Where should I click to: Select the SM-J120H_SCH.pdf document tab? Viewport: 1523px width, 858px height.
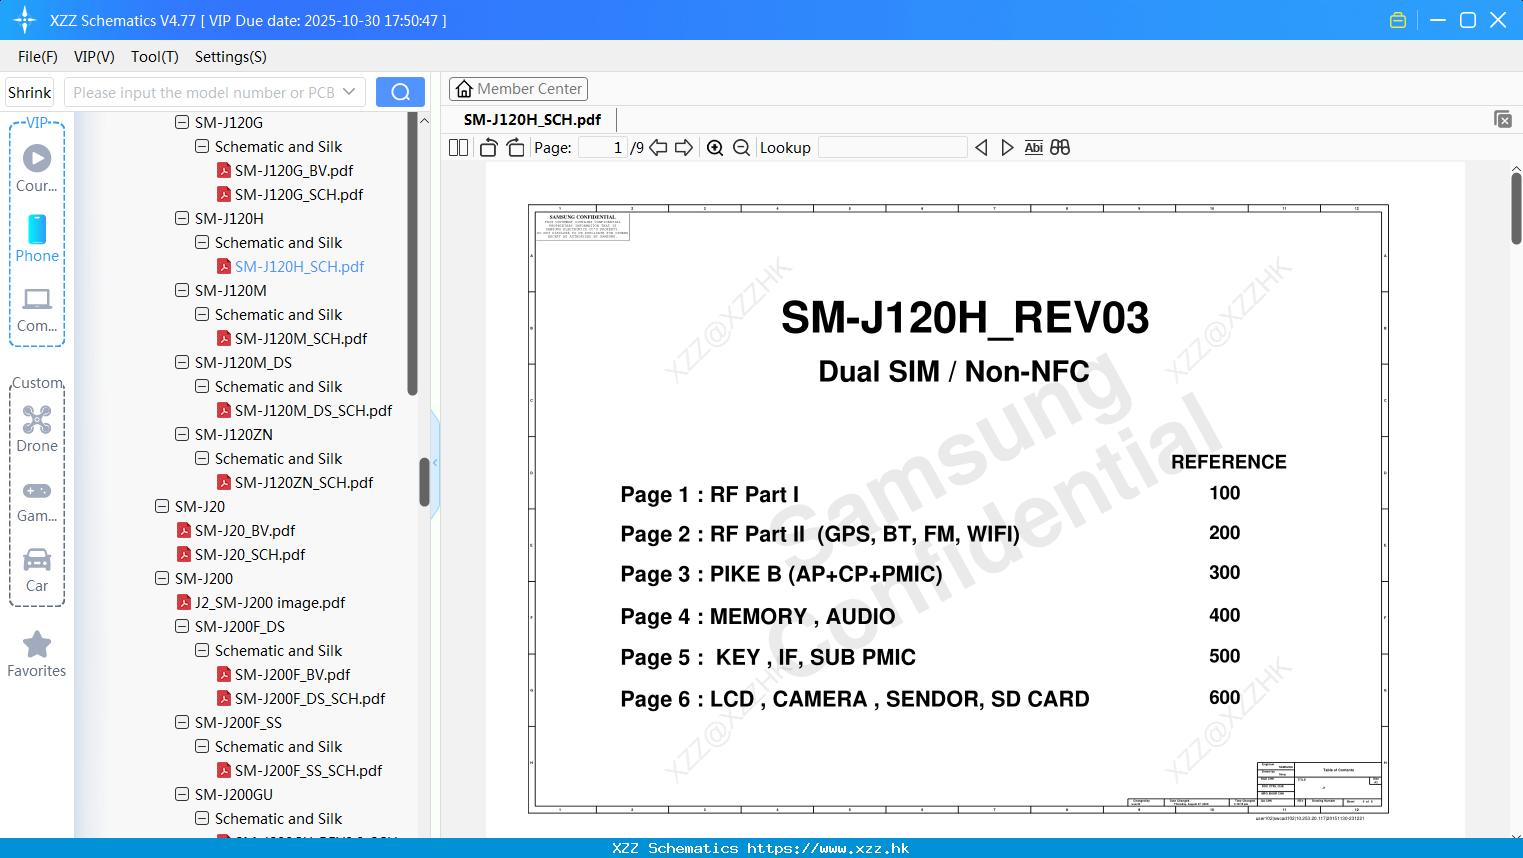coord(532,119)
